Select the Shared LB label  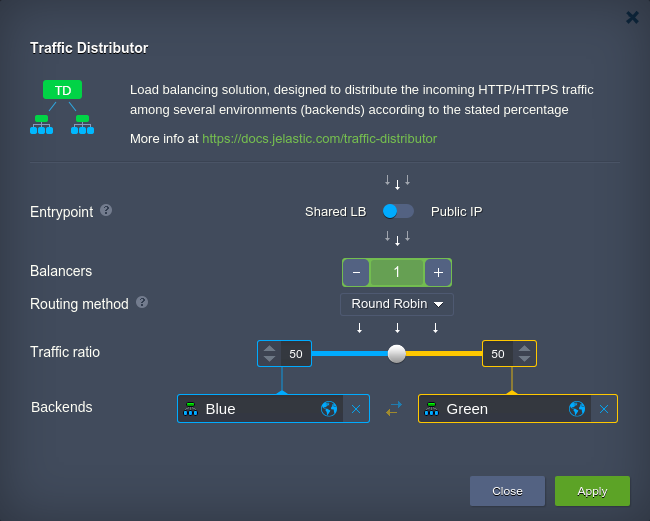point(335,212)
